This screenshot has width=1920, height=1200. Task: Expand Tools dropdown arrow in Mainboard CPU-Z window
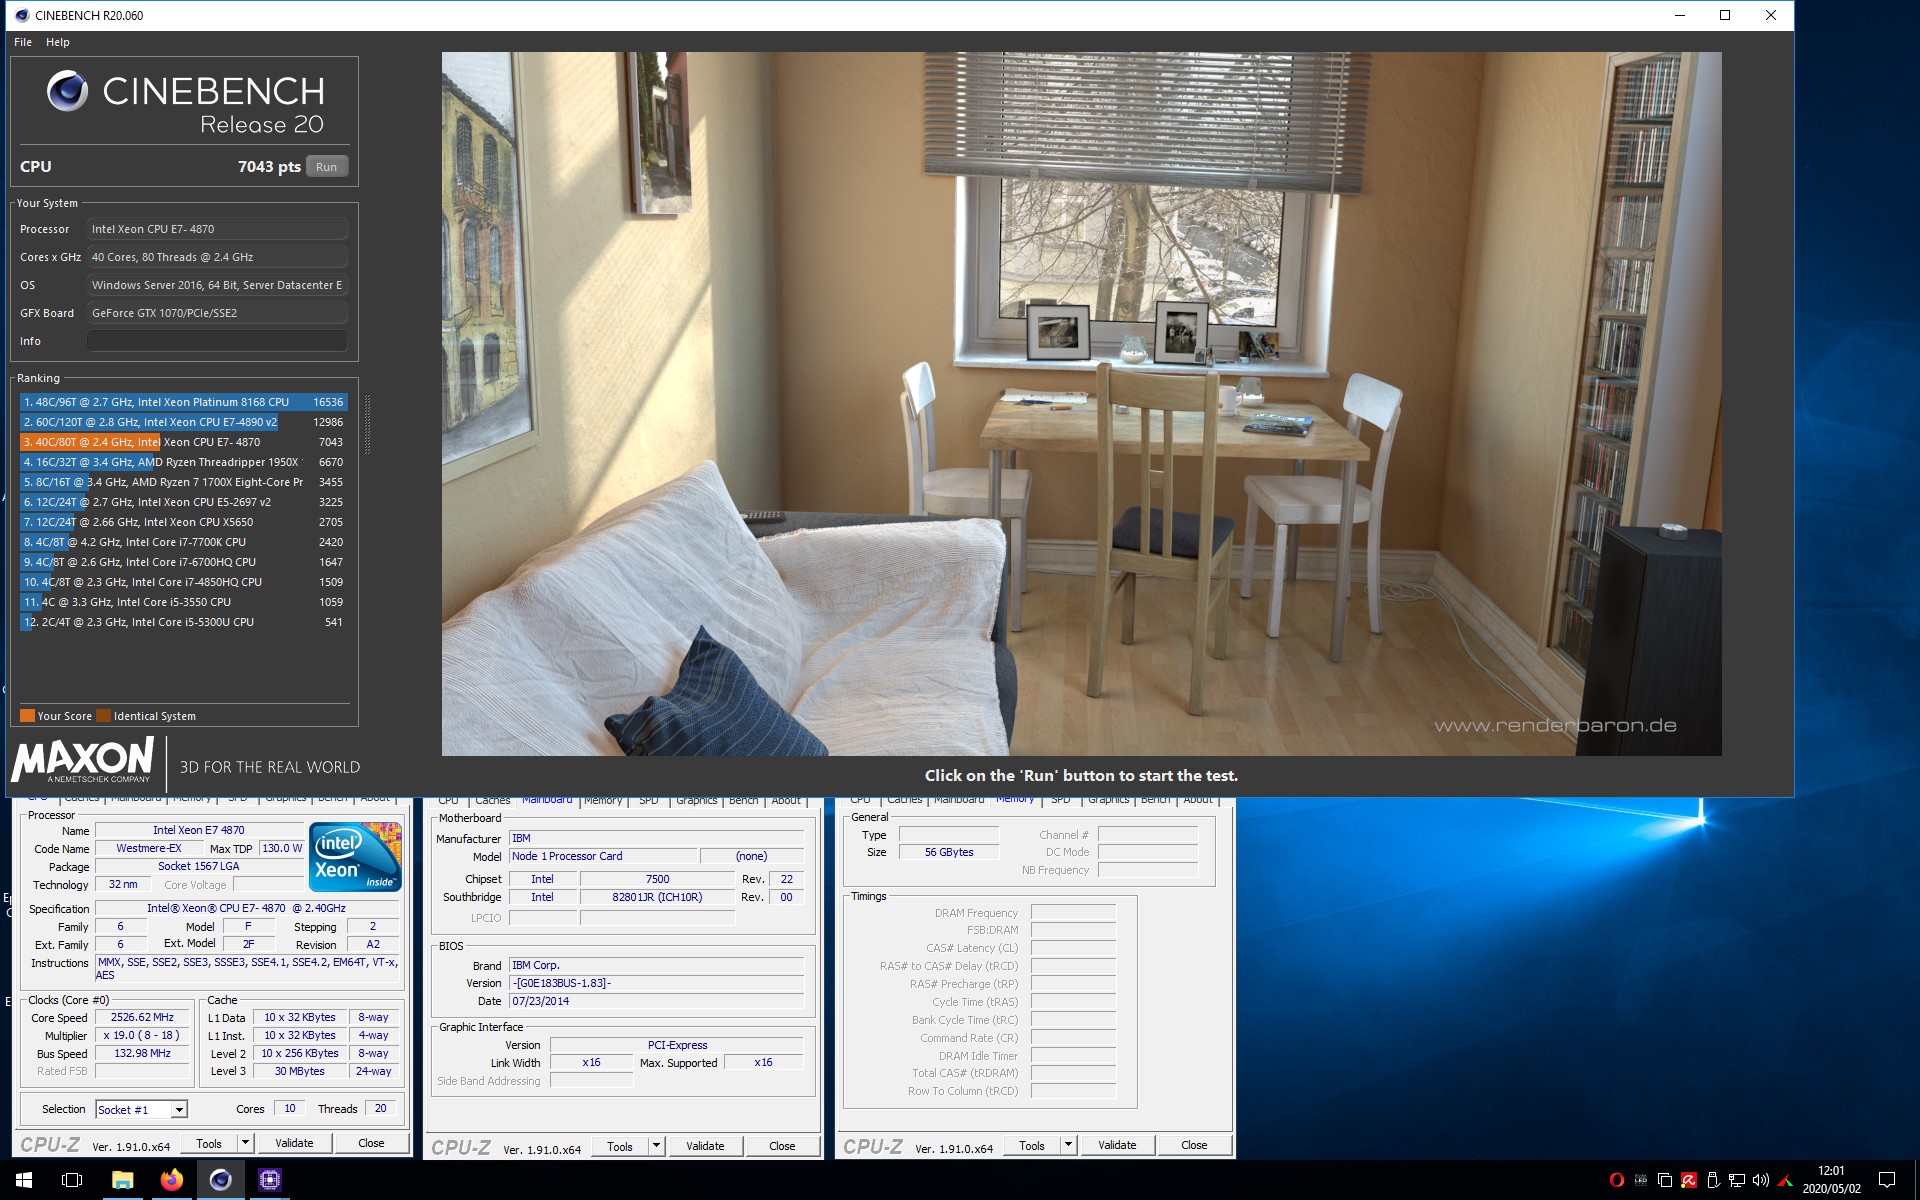pyautogui.click(x=656, y=1146)
